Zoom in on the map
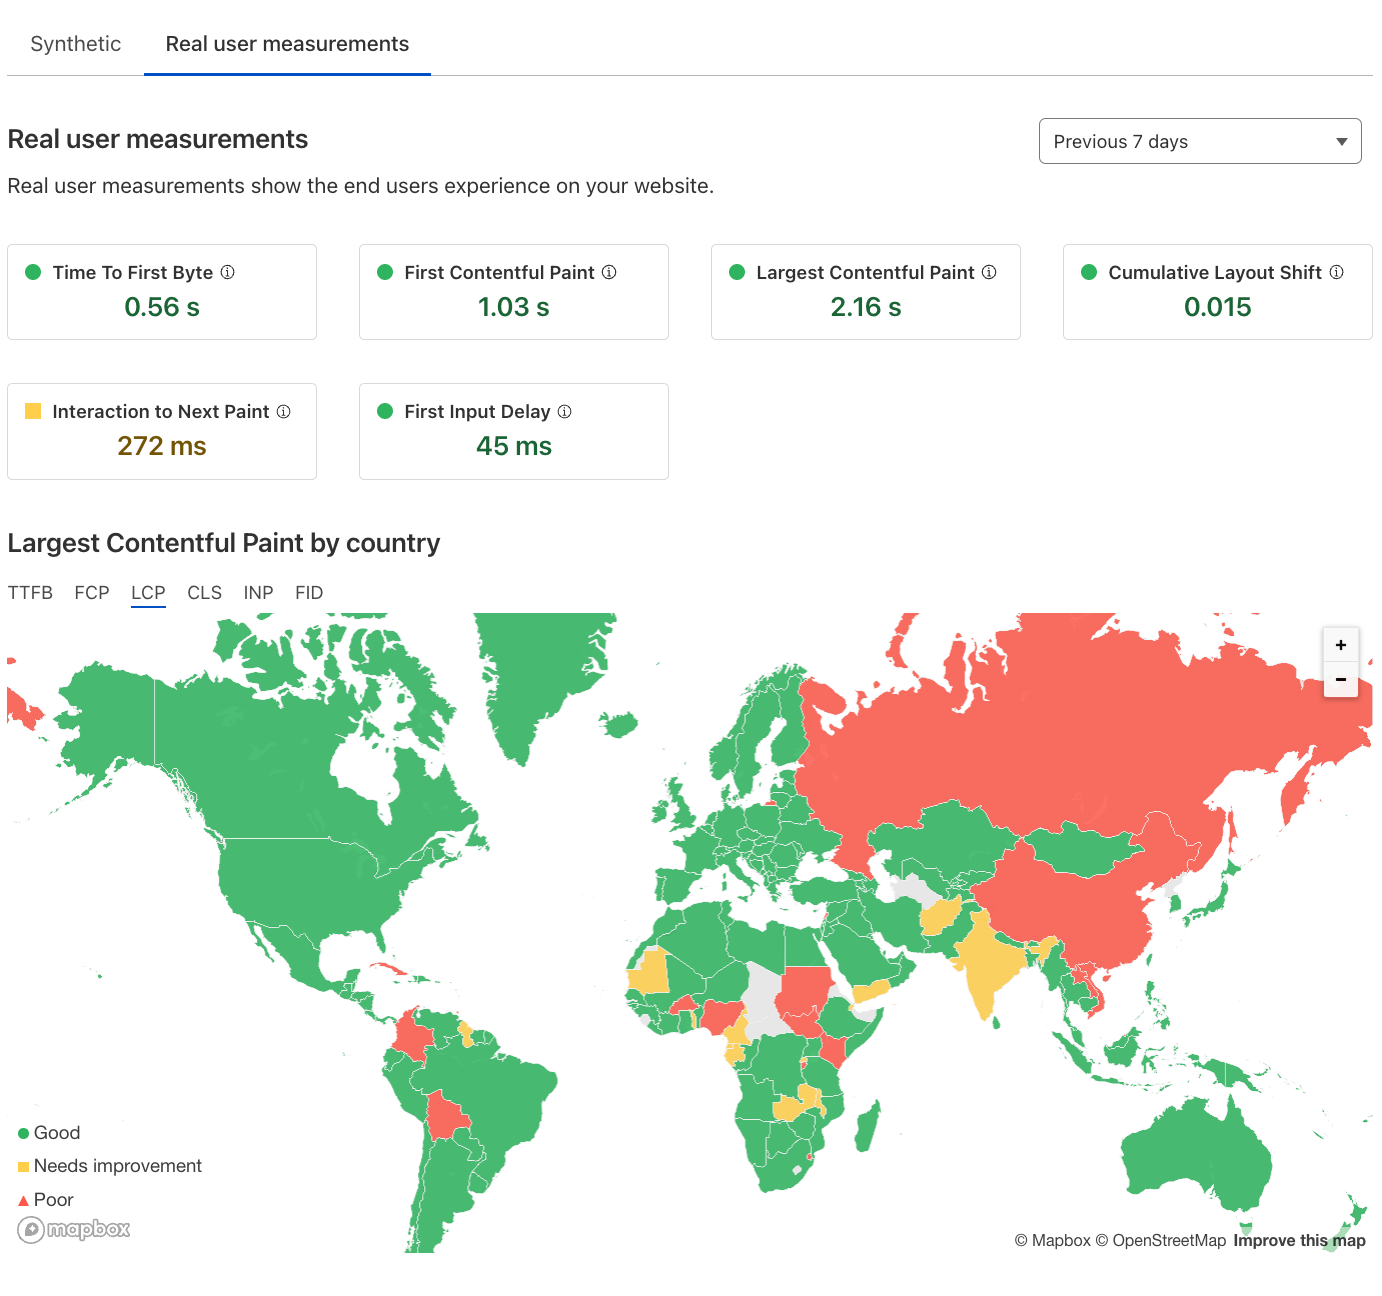This screenshot has height=1296, width=1382. pos(1340,645)
